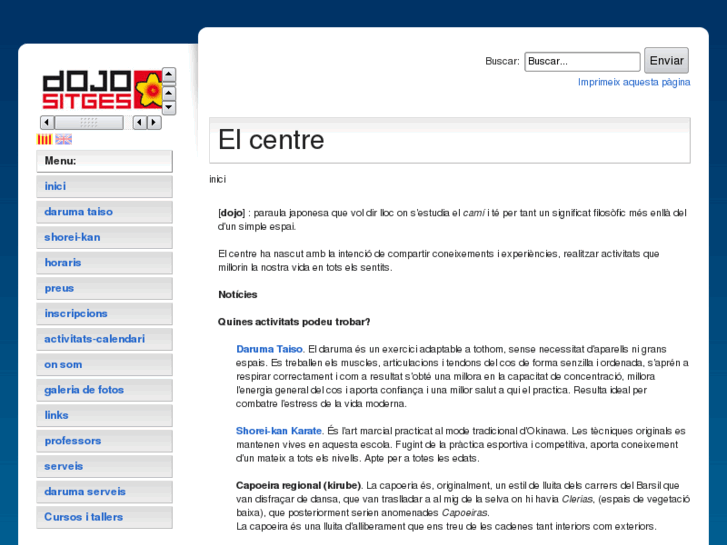This screenshot has width=727, height=545.
Task: Click the Enviar button
Action: (x=666, y=61)
